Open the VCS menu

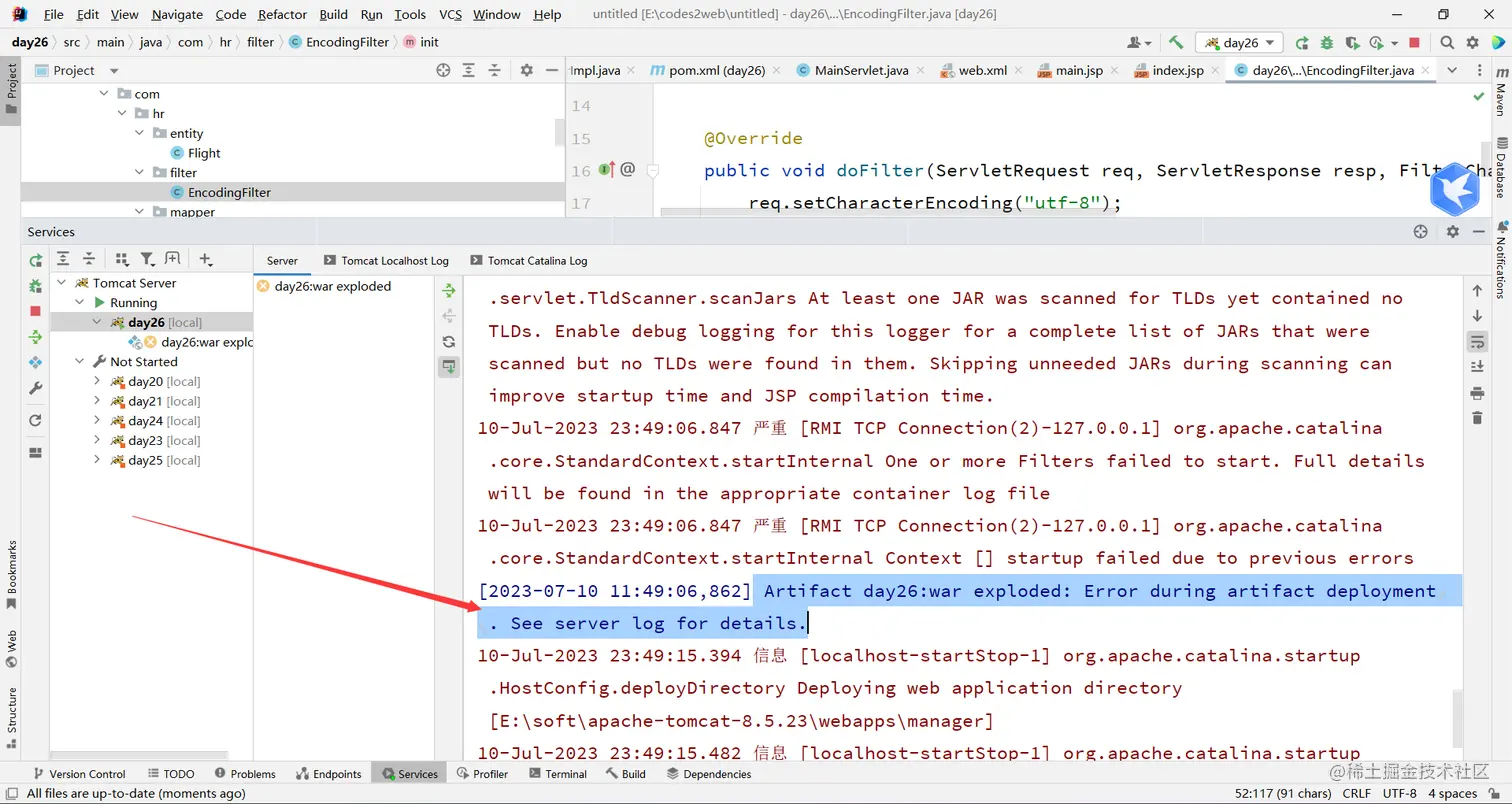(450, 15)
